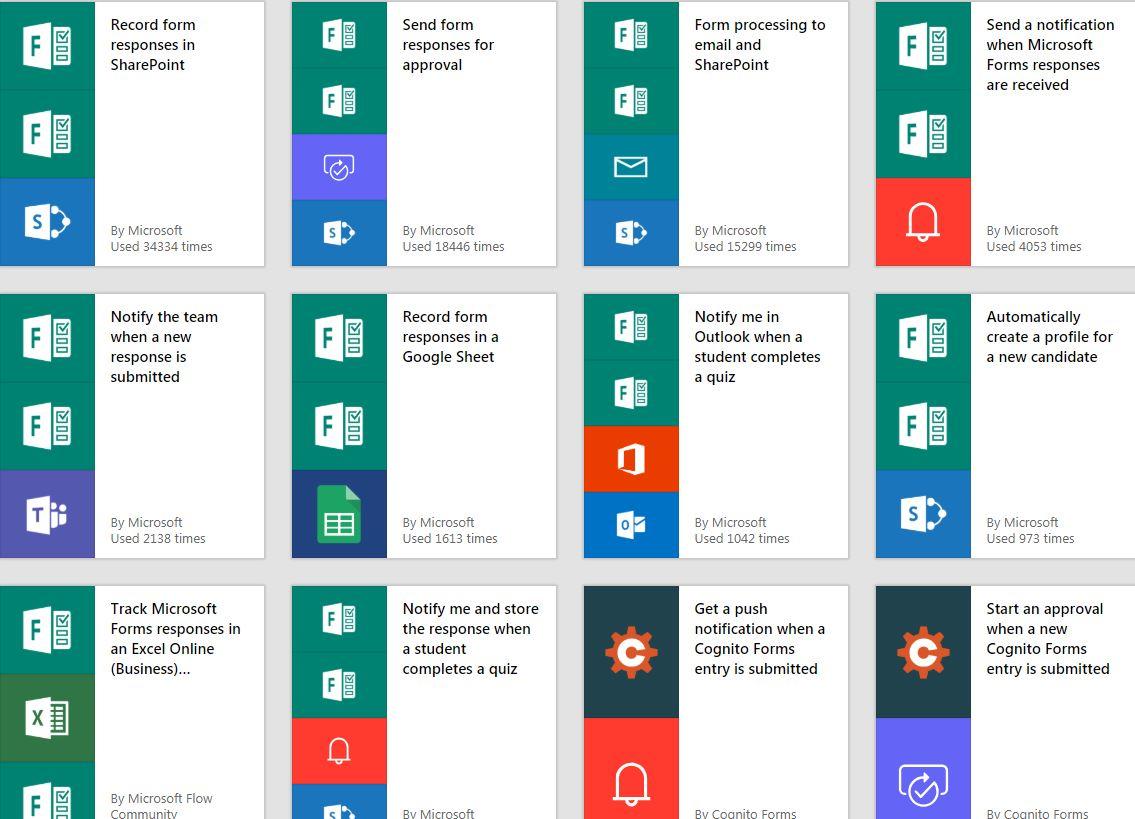The height and width of the screenshot is (819, 1135).
Task: Select the notification bell icon in the notification template
Action: pos(922,222)
